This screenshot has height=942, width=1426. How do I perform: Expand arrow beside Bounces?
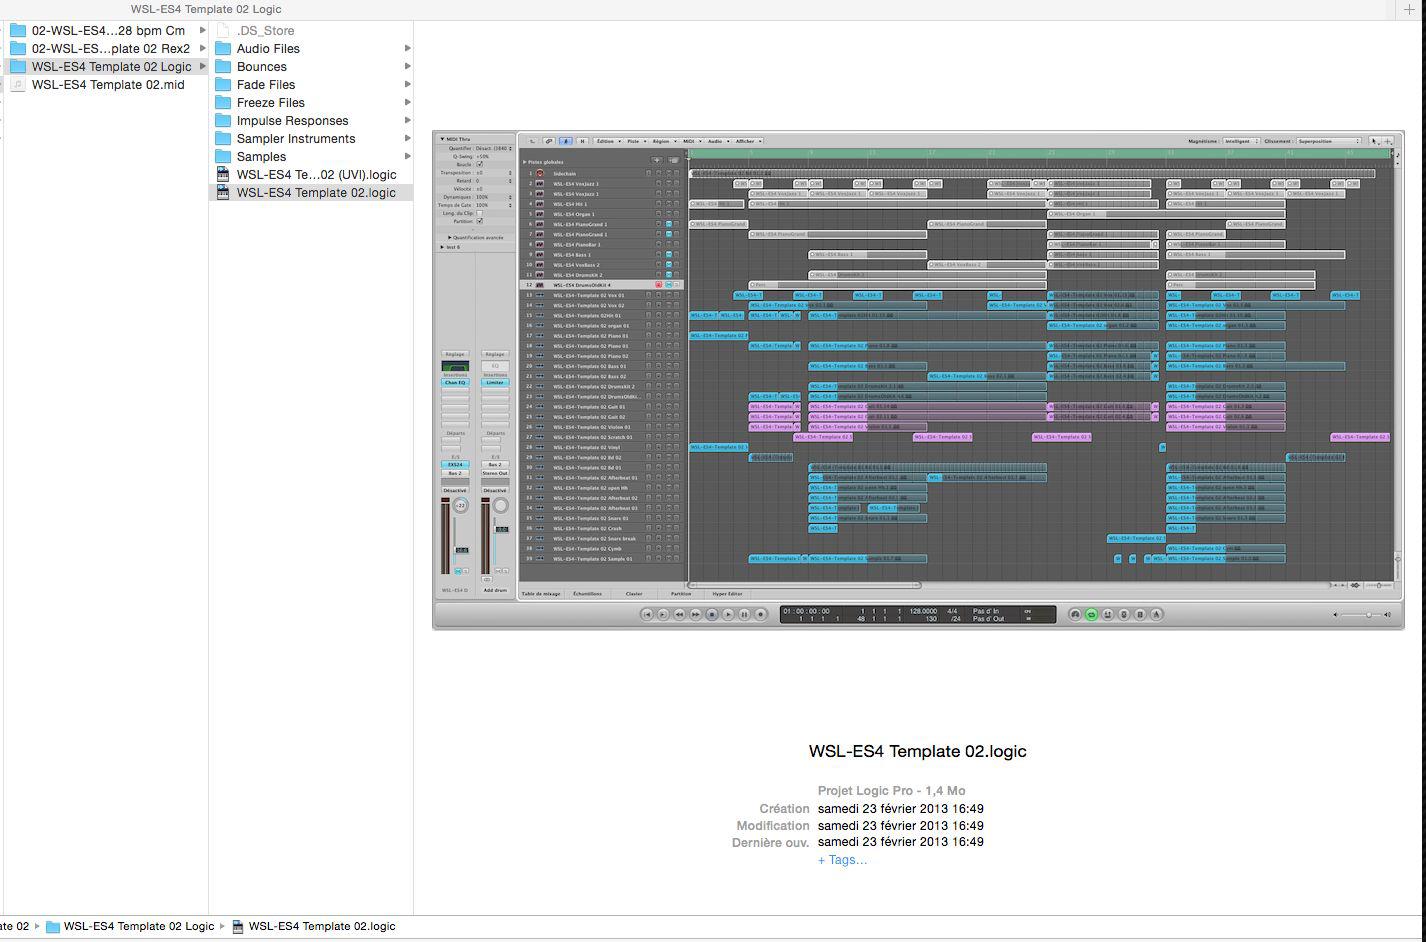(407, 66)
